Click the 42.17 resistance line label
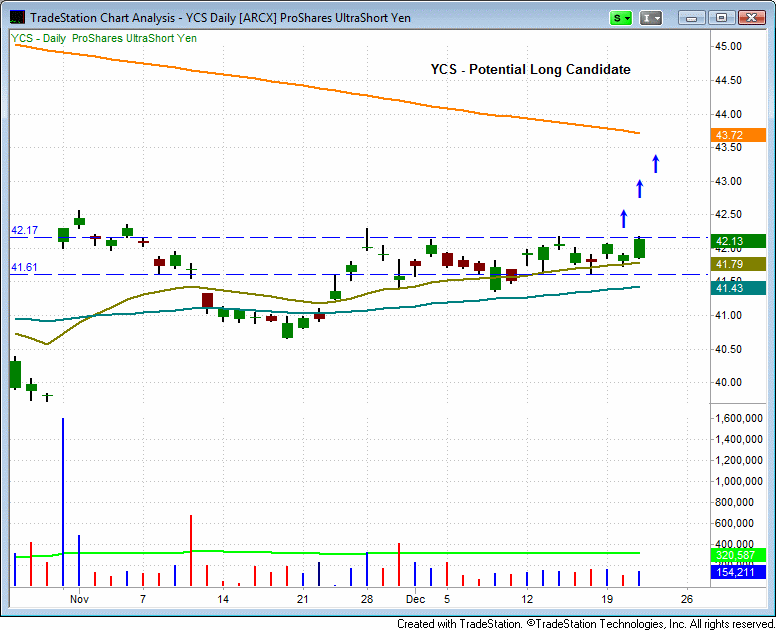The width and height of the screenshot is (776, 630). tap(24, 230)
